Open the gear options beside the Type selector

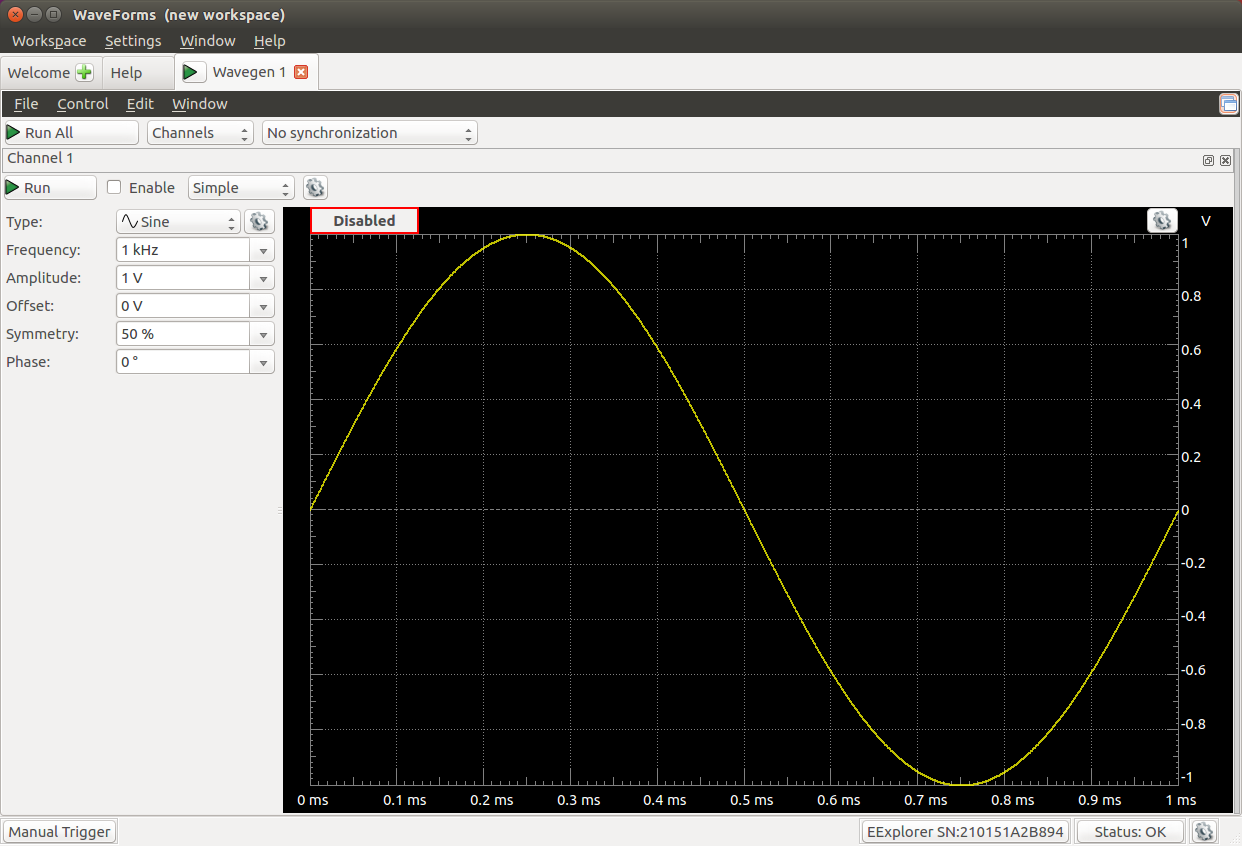click(259, 222)
